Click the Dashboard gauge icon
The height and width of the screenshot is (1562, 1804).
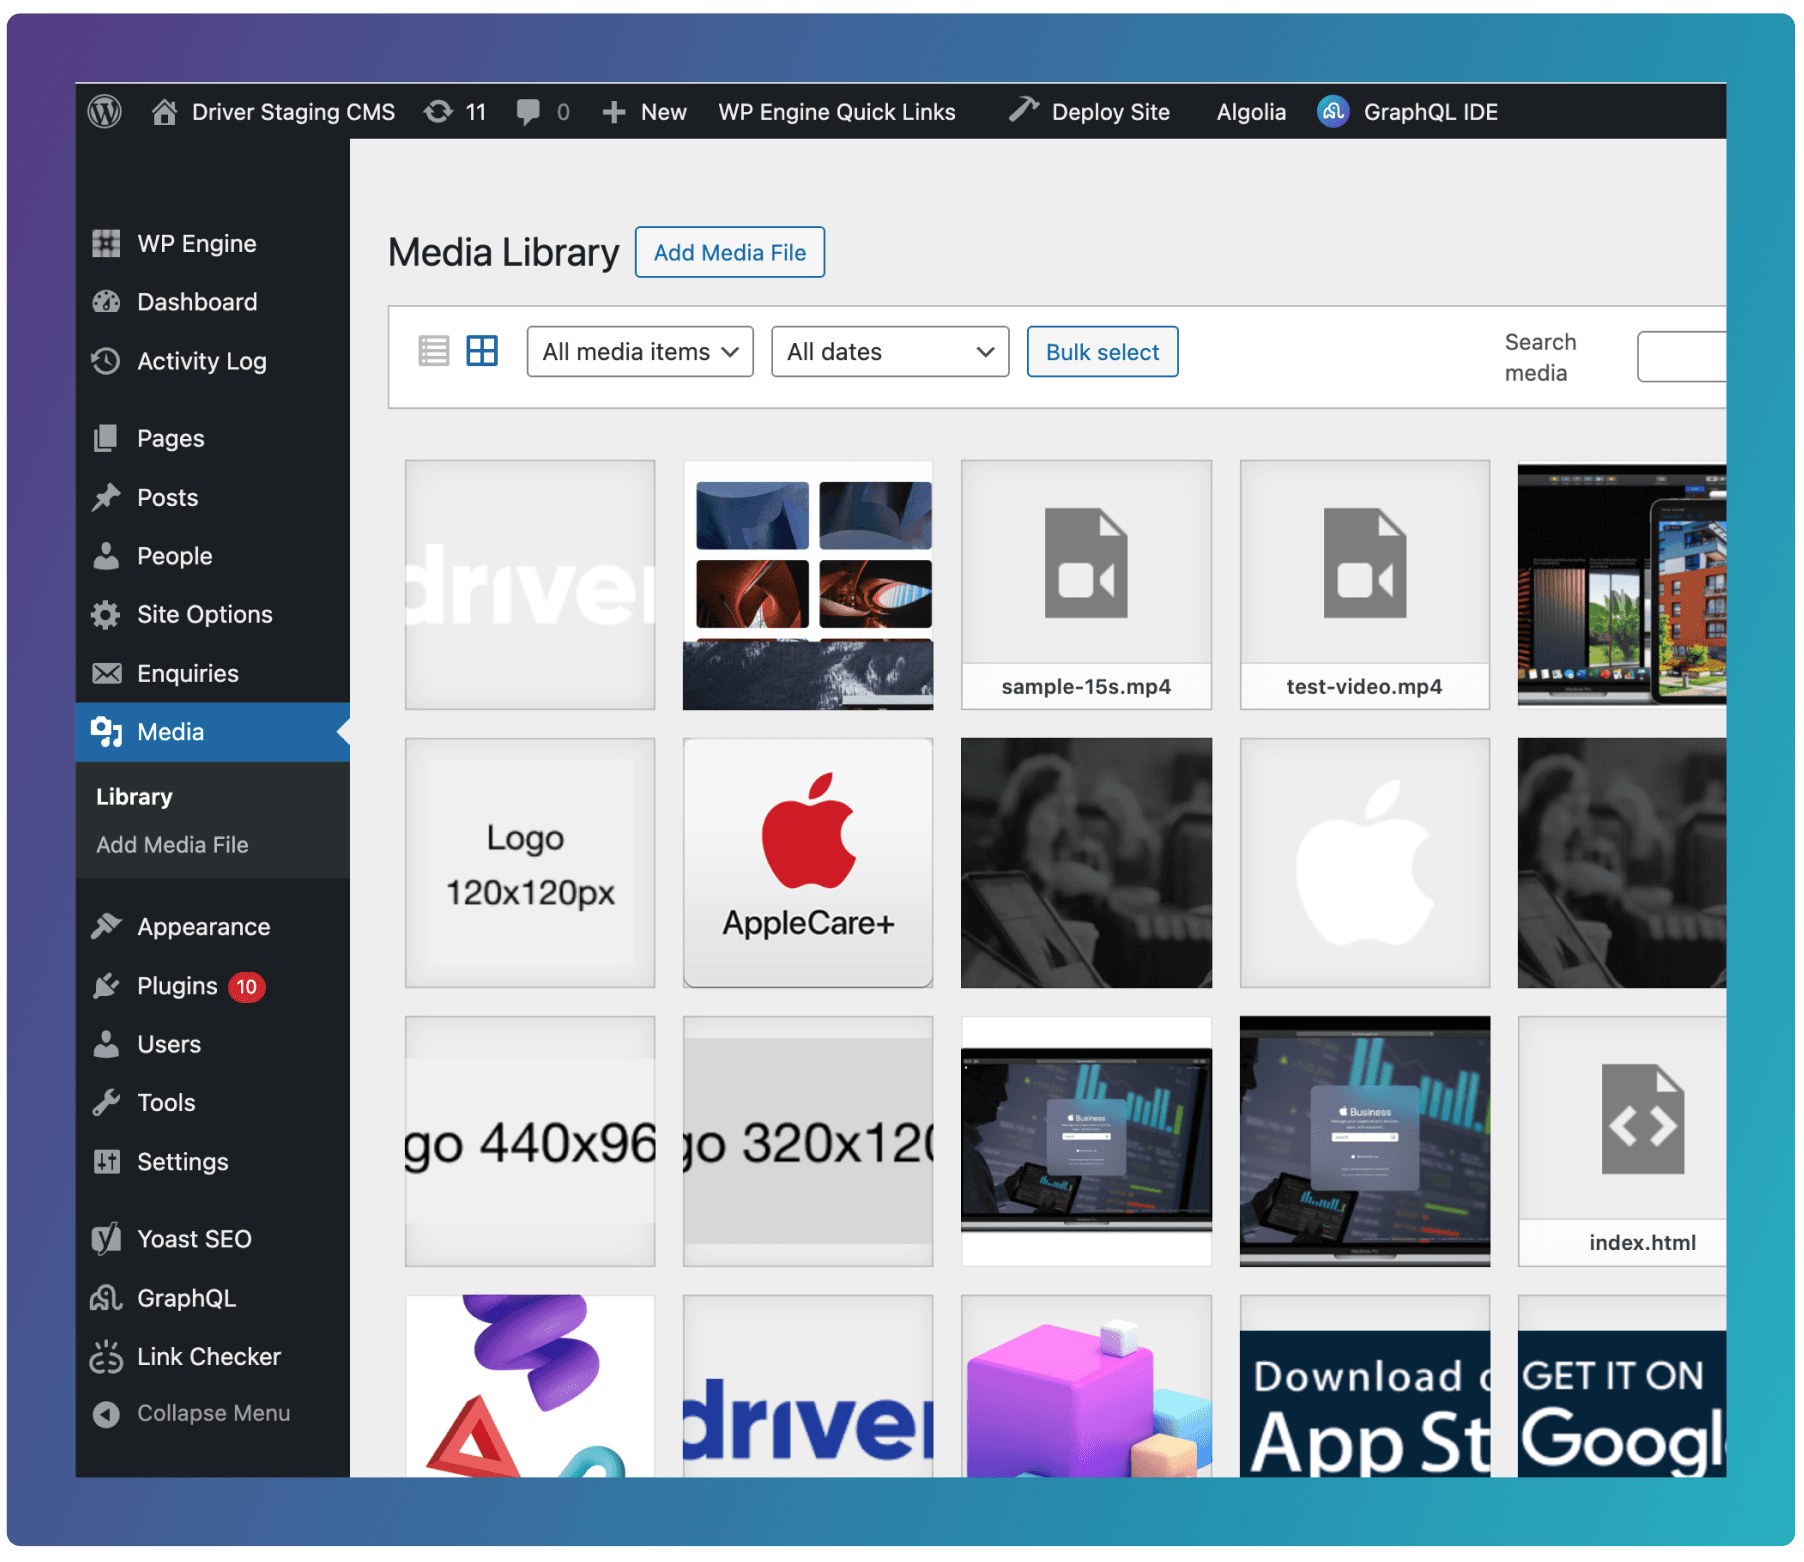pos(106,302)
